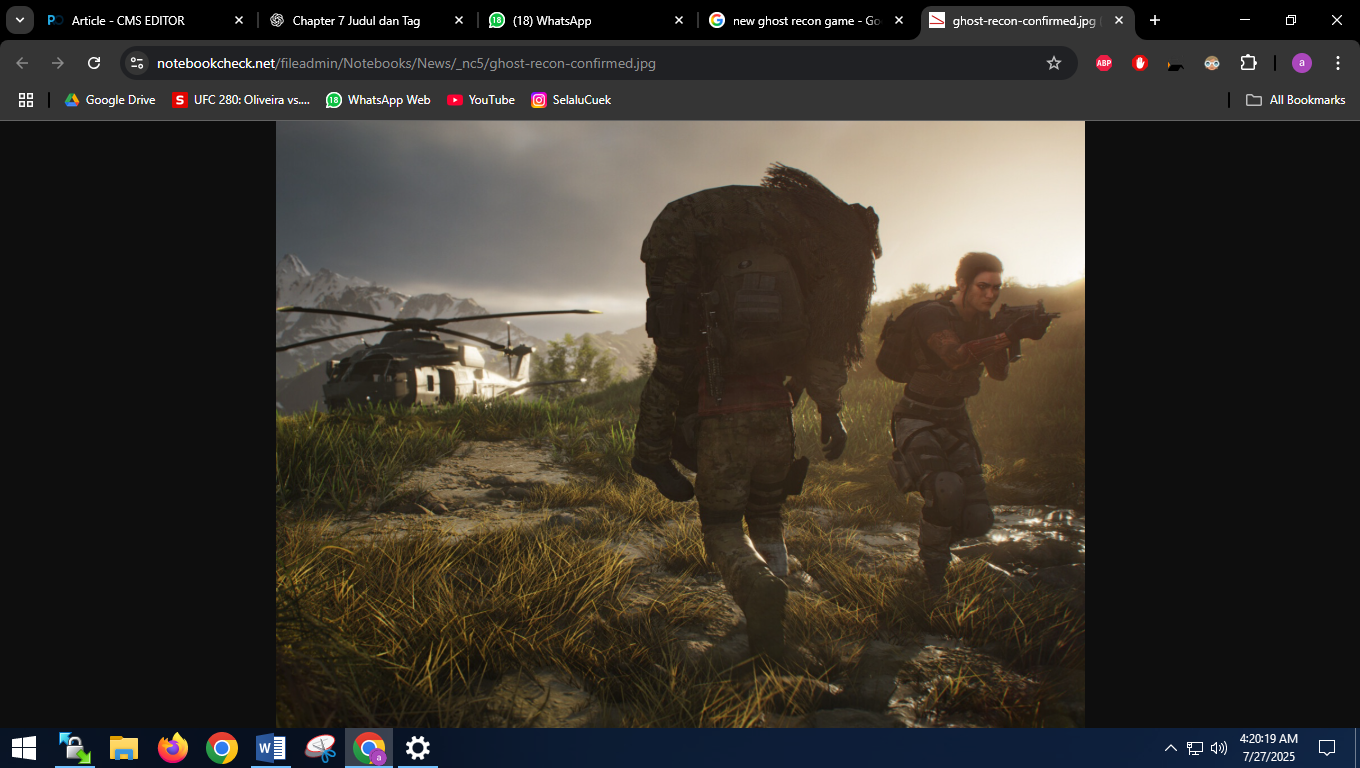Open File Explorer from taskbar
1360x768 pixels.
pos(123,748)
